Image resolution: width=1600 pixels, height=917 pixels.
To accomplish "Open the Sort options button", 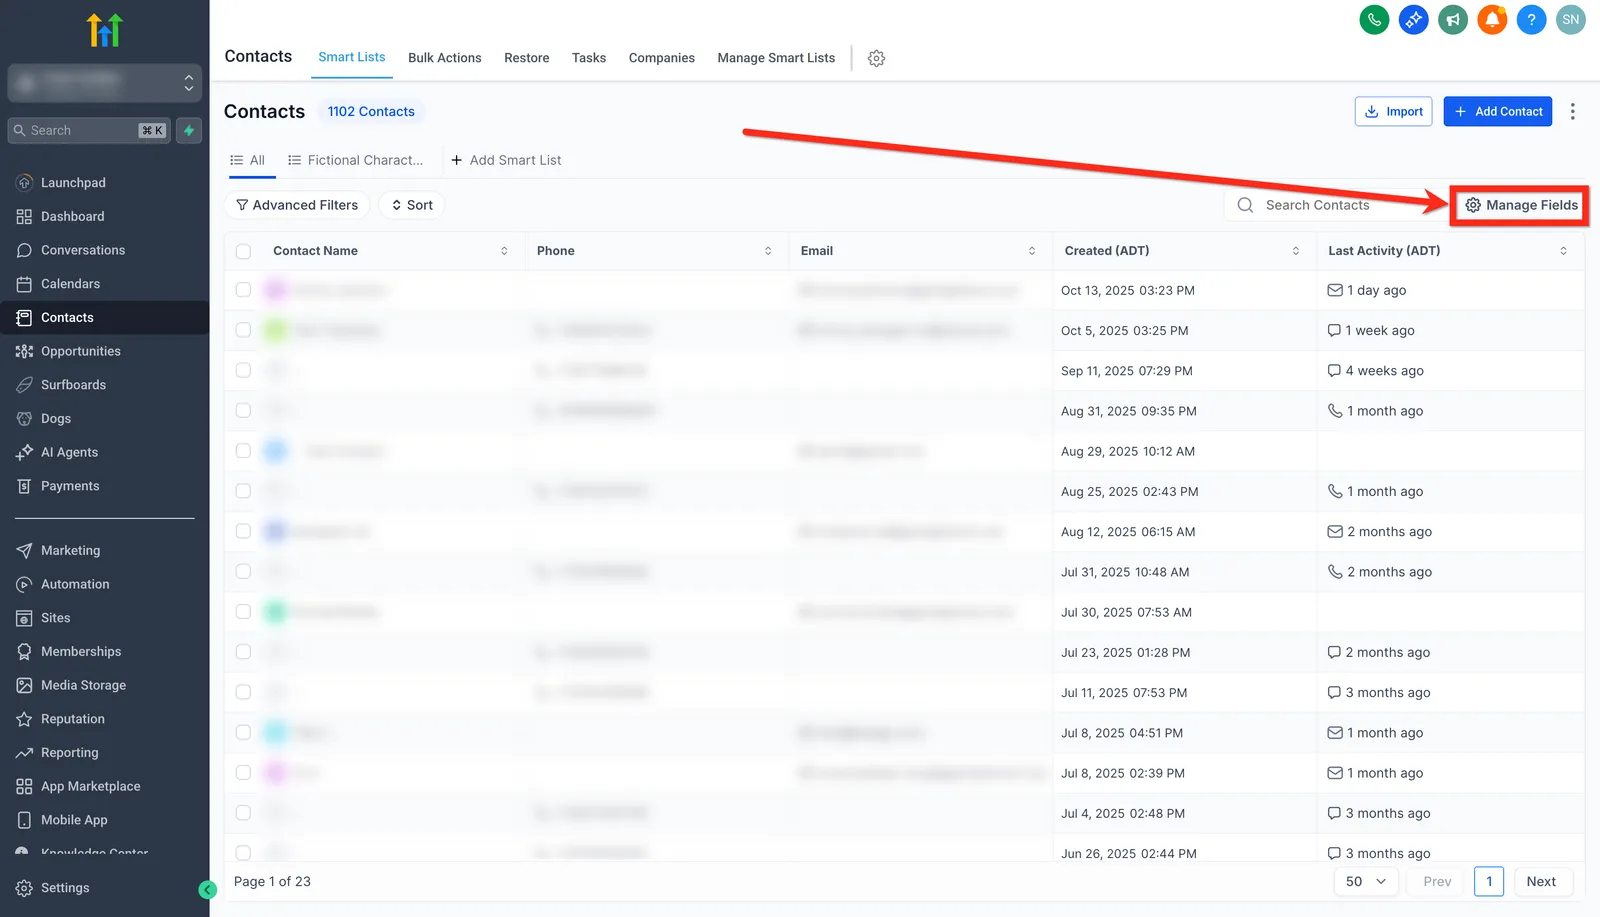I will [412, 205].
